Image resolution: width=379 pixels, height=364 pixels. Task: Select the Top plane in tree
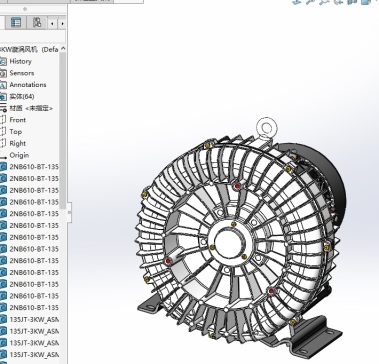point(11,132)
